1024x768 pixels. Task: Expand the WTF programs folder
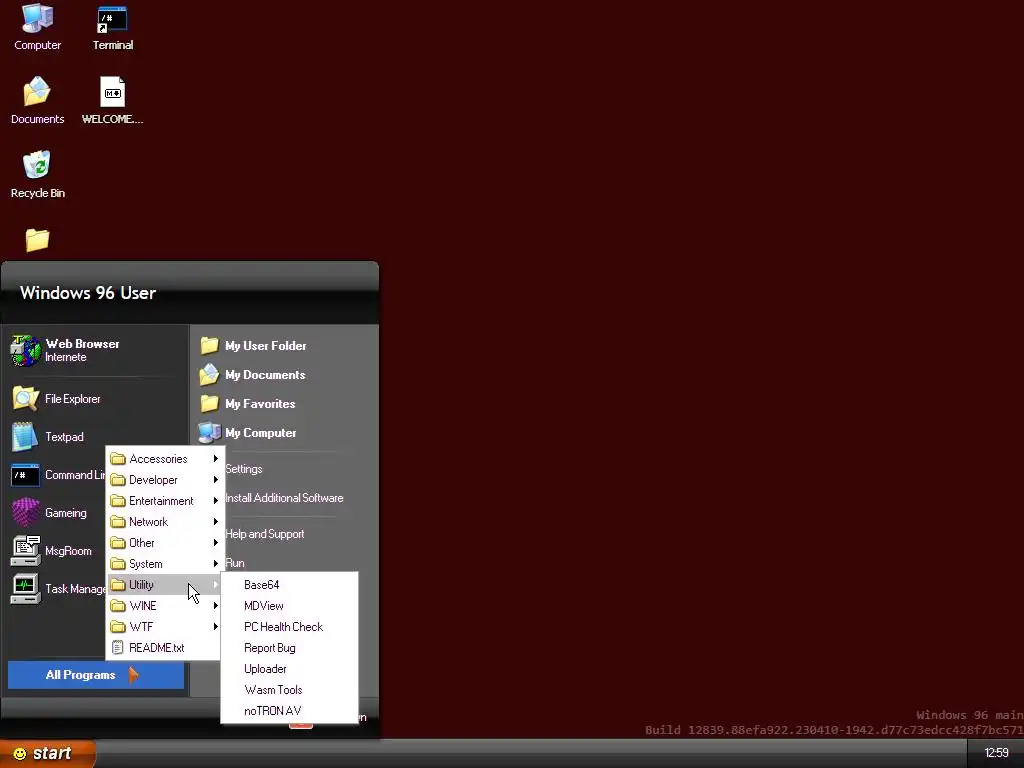coord(165,626)
